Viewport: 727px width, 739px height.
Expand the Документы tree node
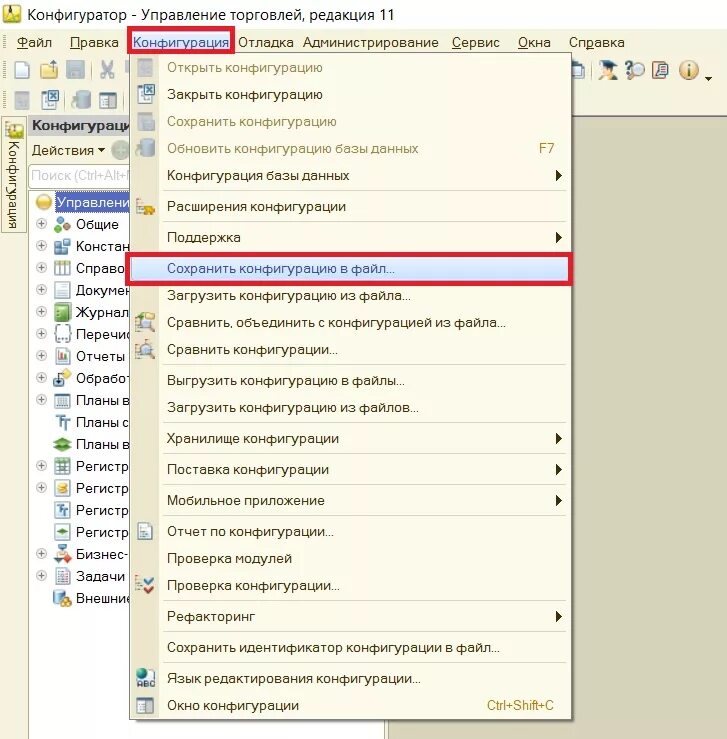click(41, 289)
